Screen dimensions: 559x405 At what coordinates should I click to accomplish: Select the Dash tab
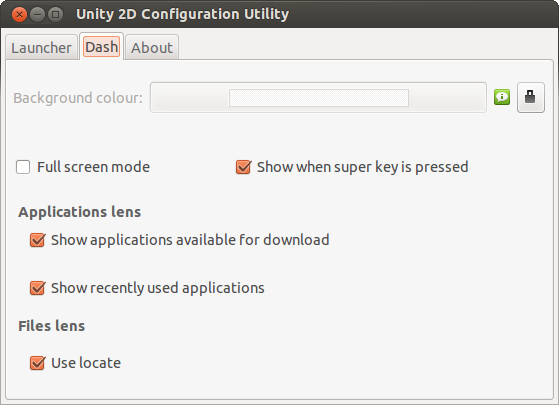102,47
